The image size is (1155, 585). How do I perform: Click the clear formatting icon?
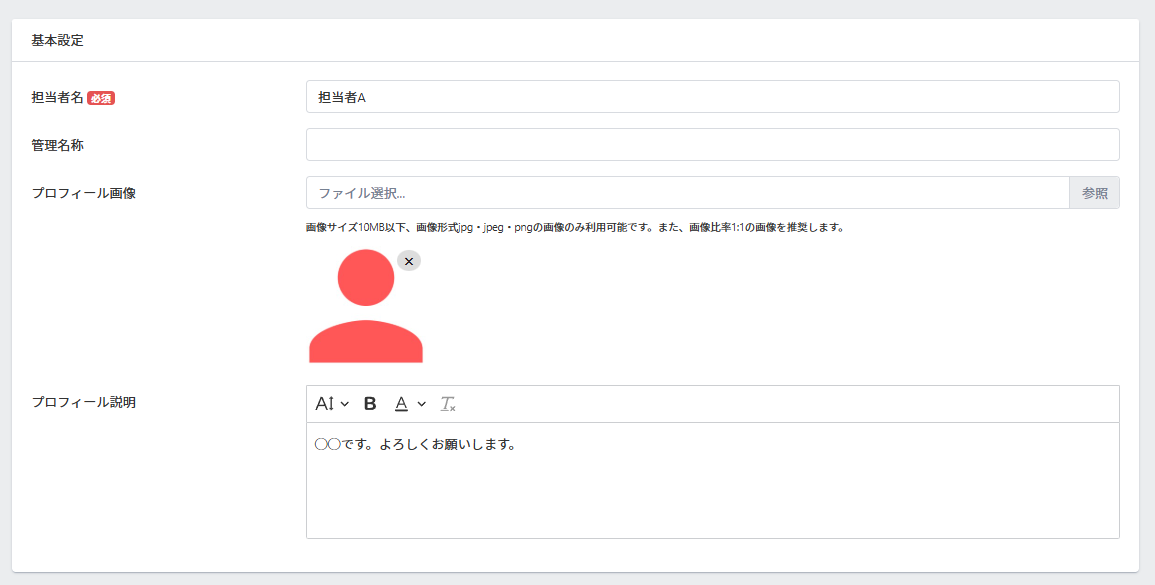(x=448, y=404)
